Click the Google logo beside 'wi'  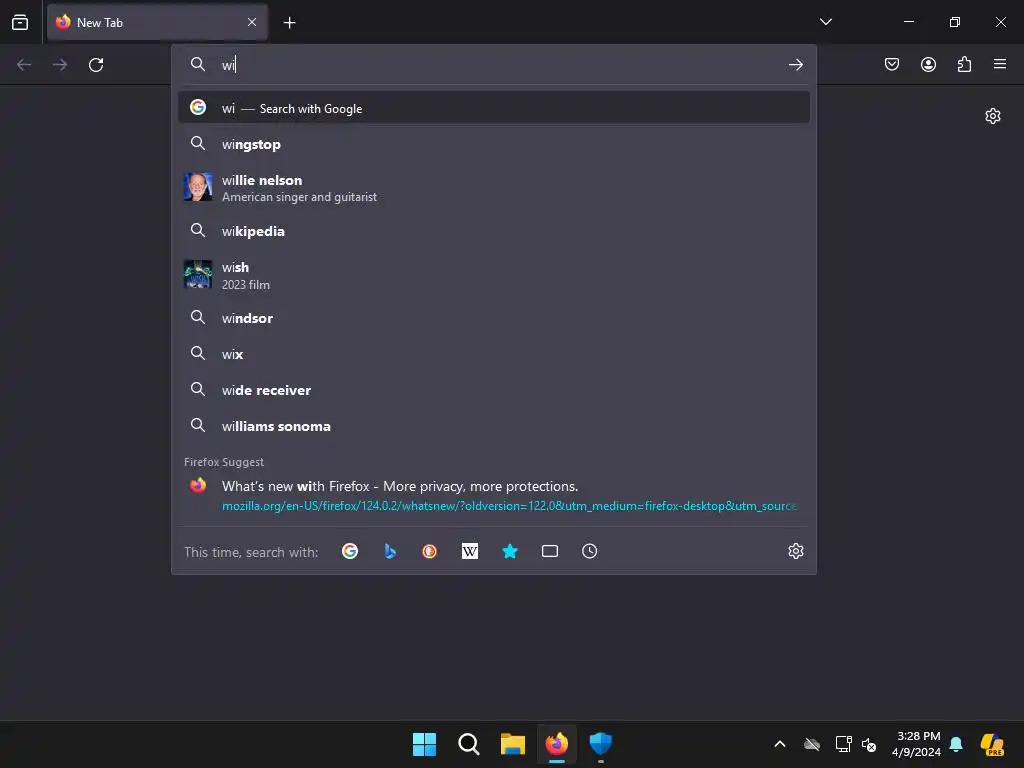pos(198,107)
